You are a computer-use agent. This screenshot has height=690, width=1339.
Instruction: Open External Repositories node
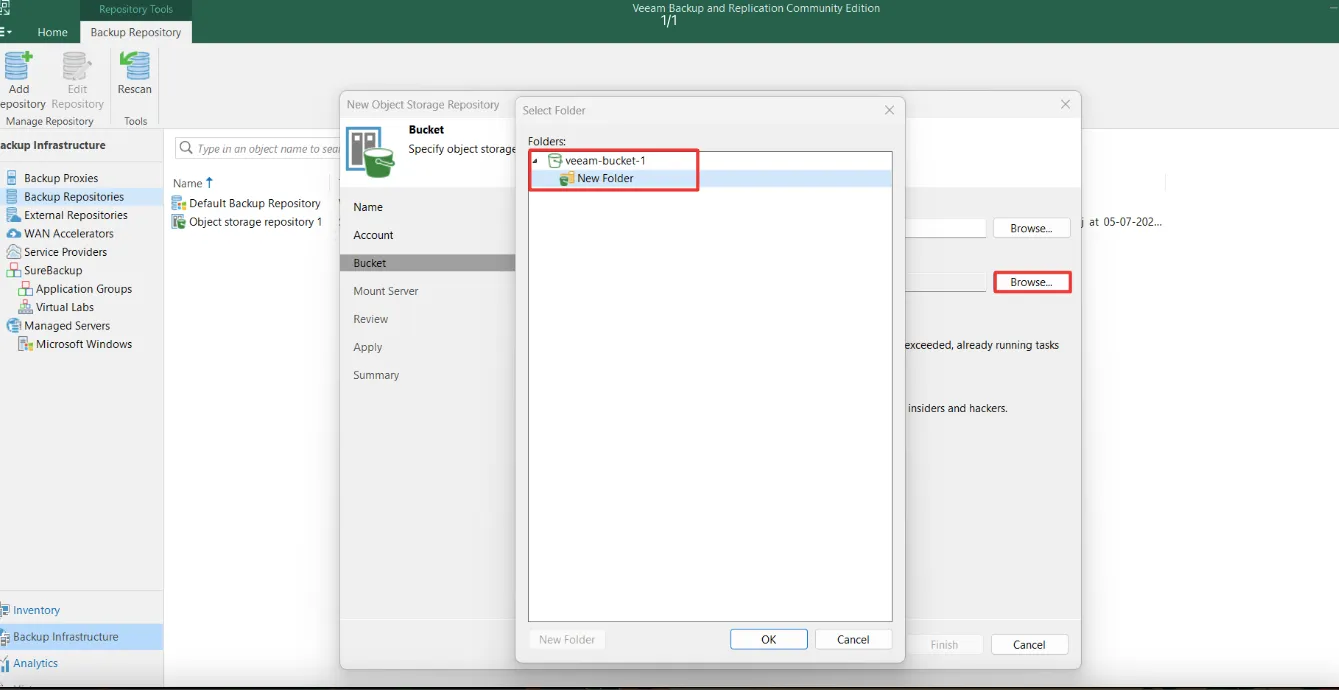click(76, 215)
